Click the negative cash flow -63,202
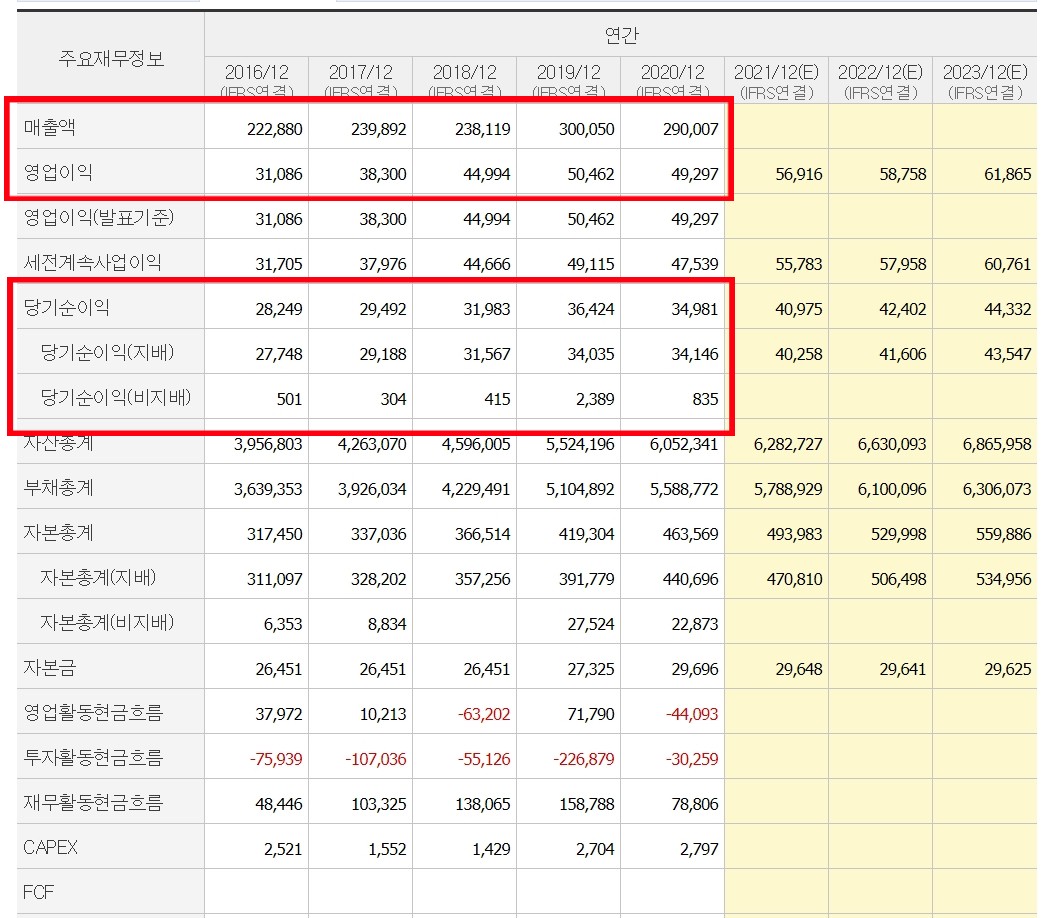The width and height of the screenshot is (1057, 918). (484, 714)
